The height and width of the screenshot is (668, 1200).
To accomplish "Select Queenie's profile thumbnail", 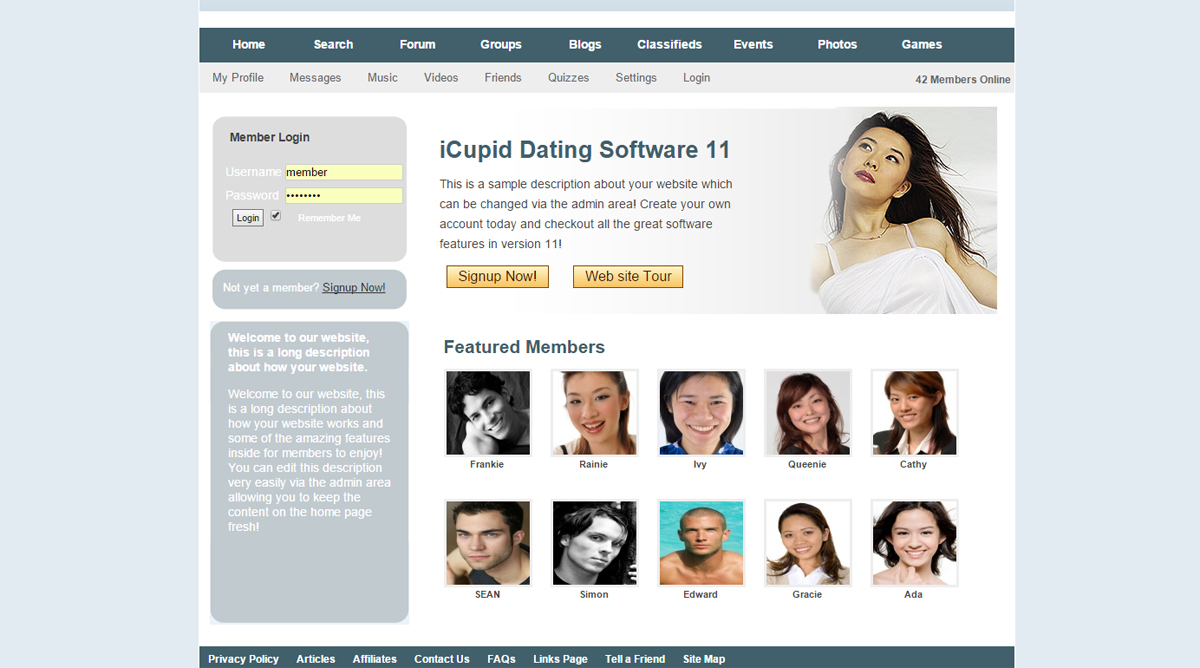I will pos(808,413).
